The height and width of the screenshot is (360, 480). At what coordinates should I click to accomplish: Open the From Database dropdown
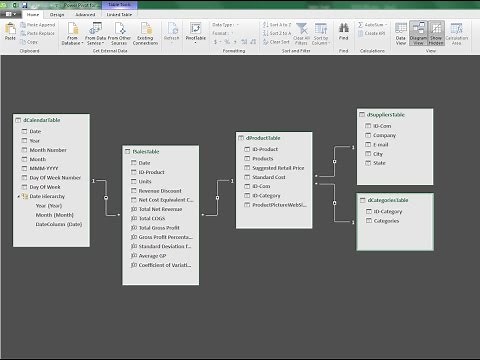(72, 33)
